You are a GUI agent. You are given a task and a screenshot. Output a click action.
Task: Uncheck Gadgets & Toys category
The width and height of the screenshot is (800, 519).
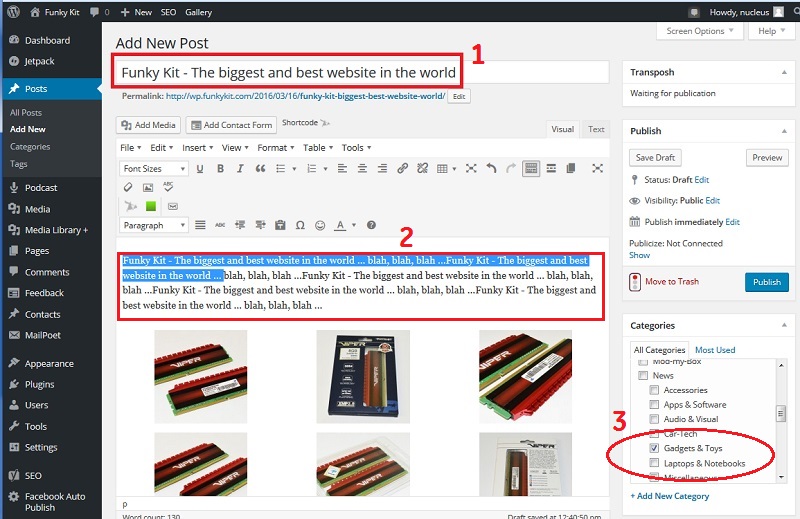(654, 448)
